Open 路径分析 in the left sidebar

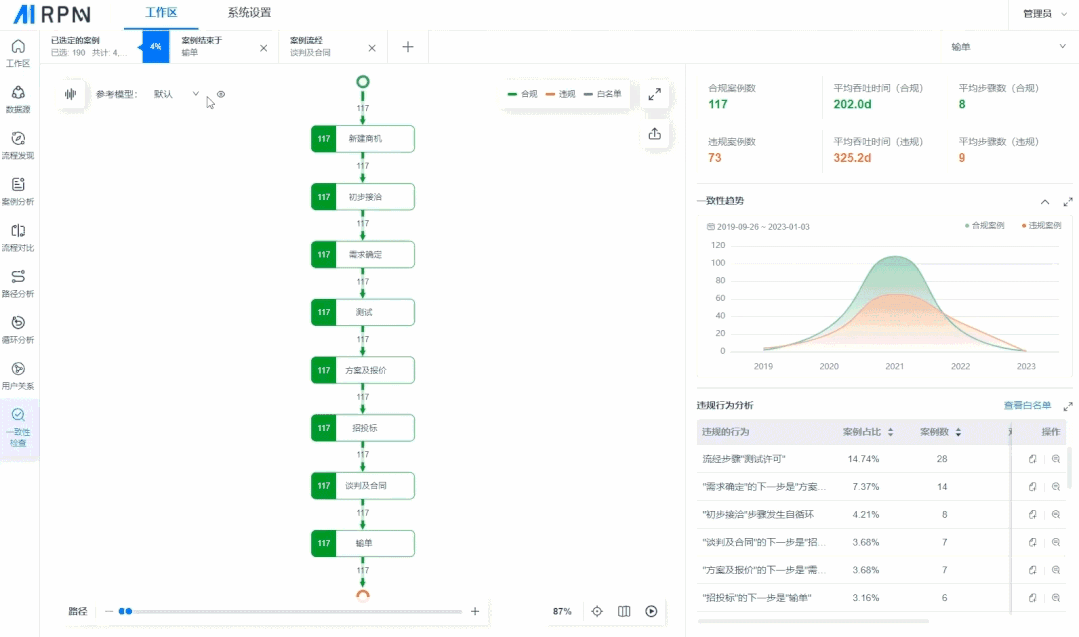click(18, 283)
